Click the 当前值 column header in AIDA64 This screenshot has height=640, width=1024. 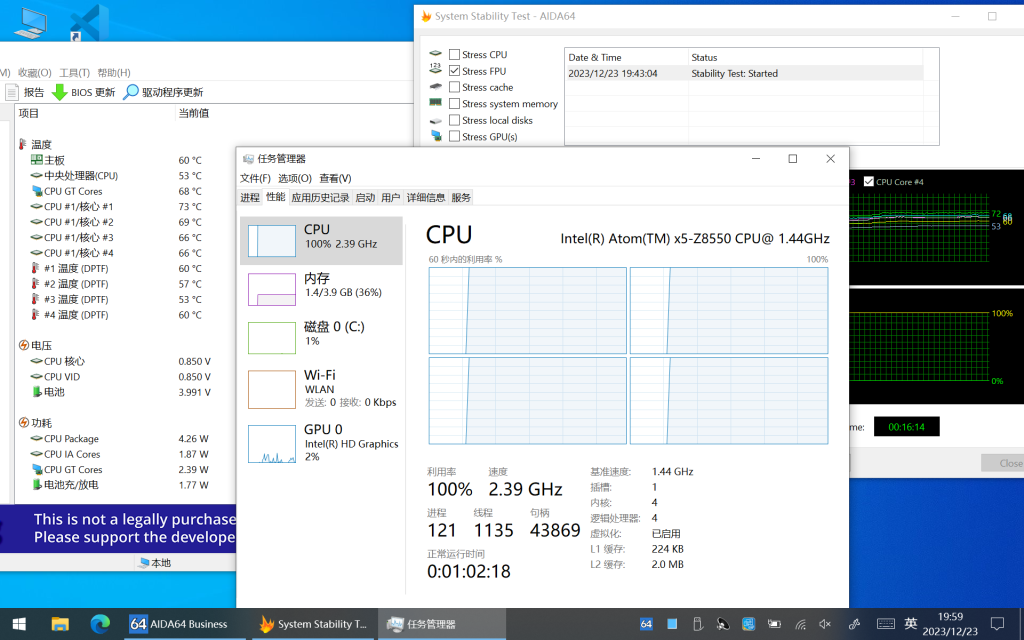click(x=193, y=113)
